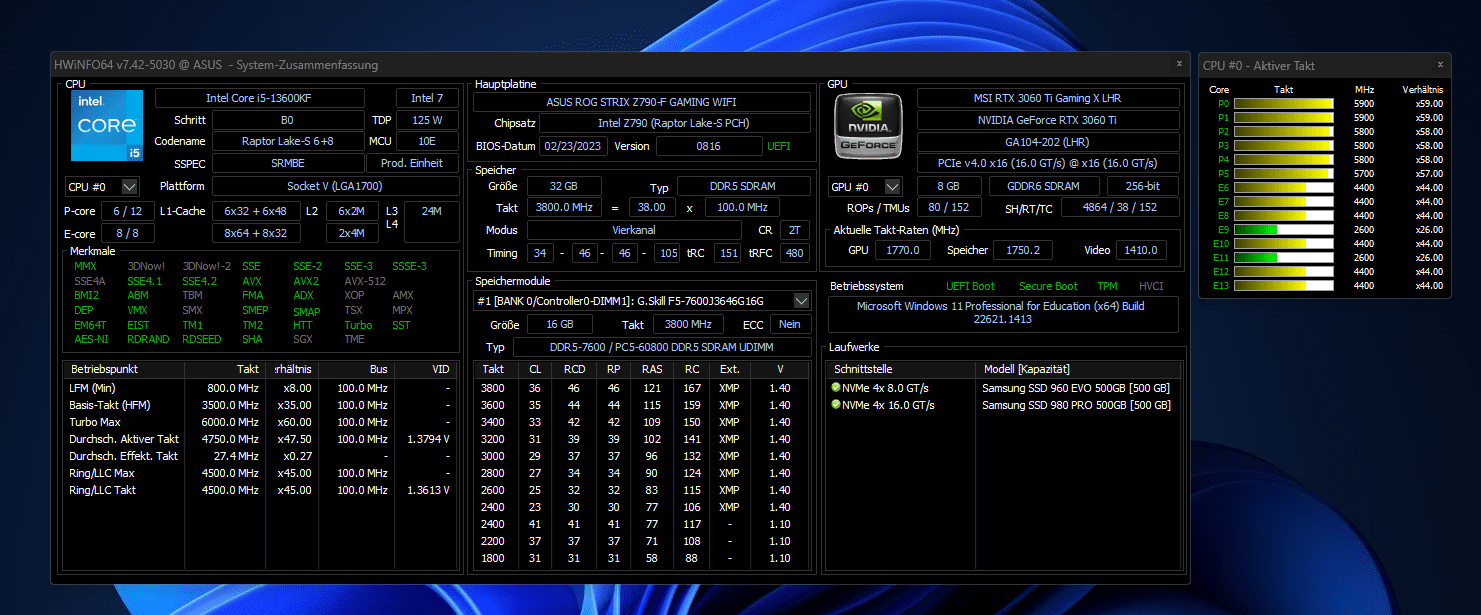This screenshot has width=1481, height=615.
Task: Click the Betriebspunkt column header
Action: click(124, 369)
